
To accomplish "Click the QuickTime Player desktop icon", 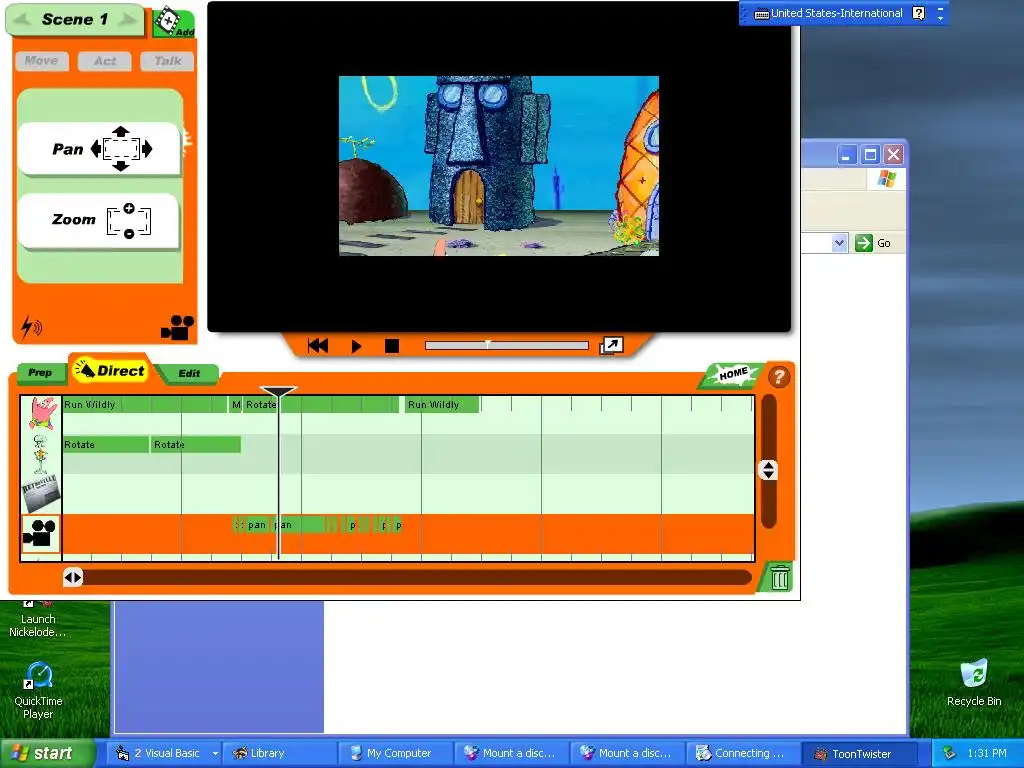I will coord(39,690).
